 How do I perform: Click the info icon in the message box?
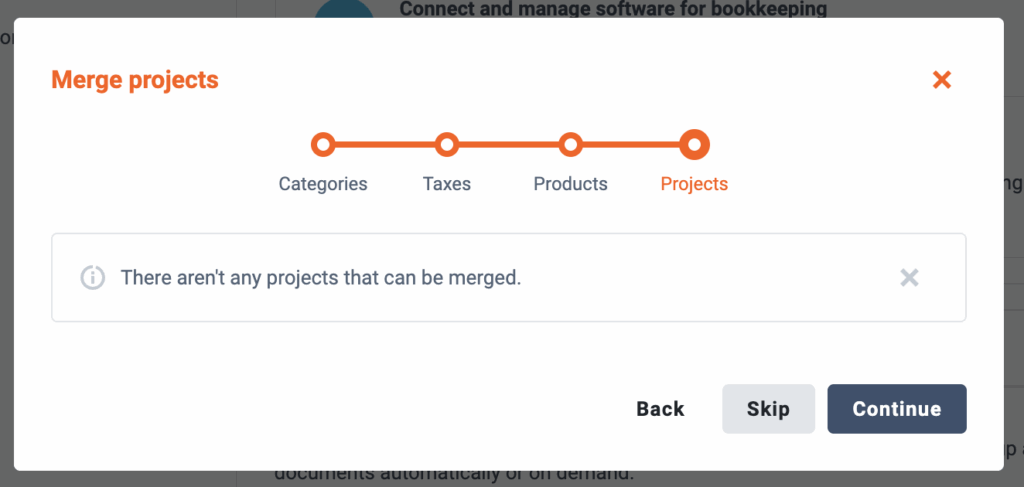point(93,277)
